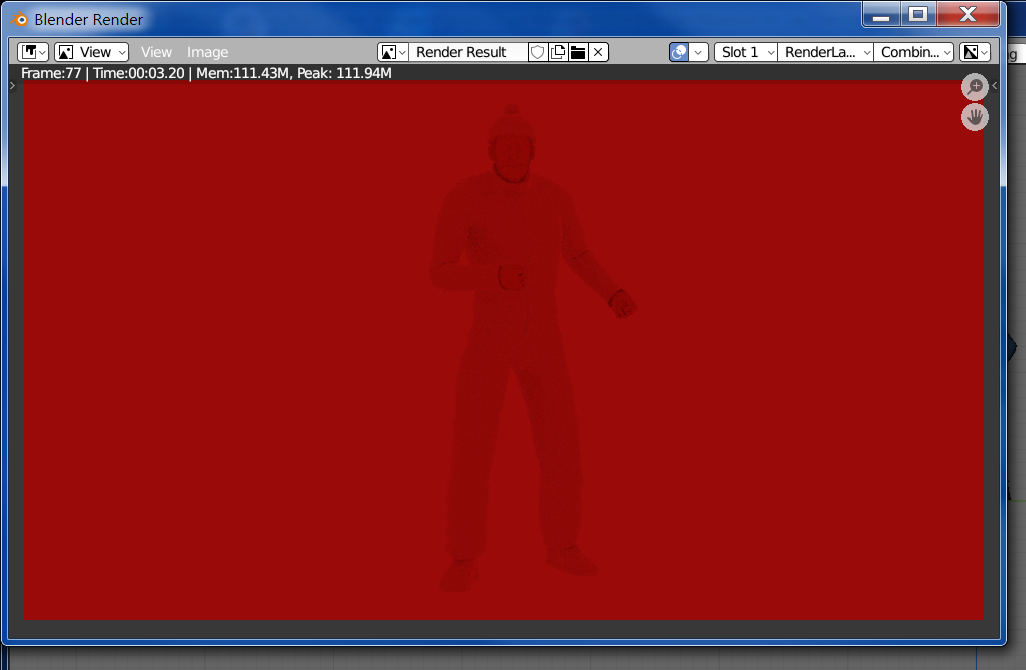Click the new image copy icon
Screen dimensions: 1026x670
point(558,52)
